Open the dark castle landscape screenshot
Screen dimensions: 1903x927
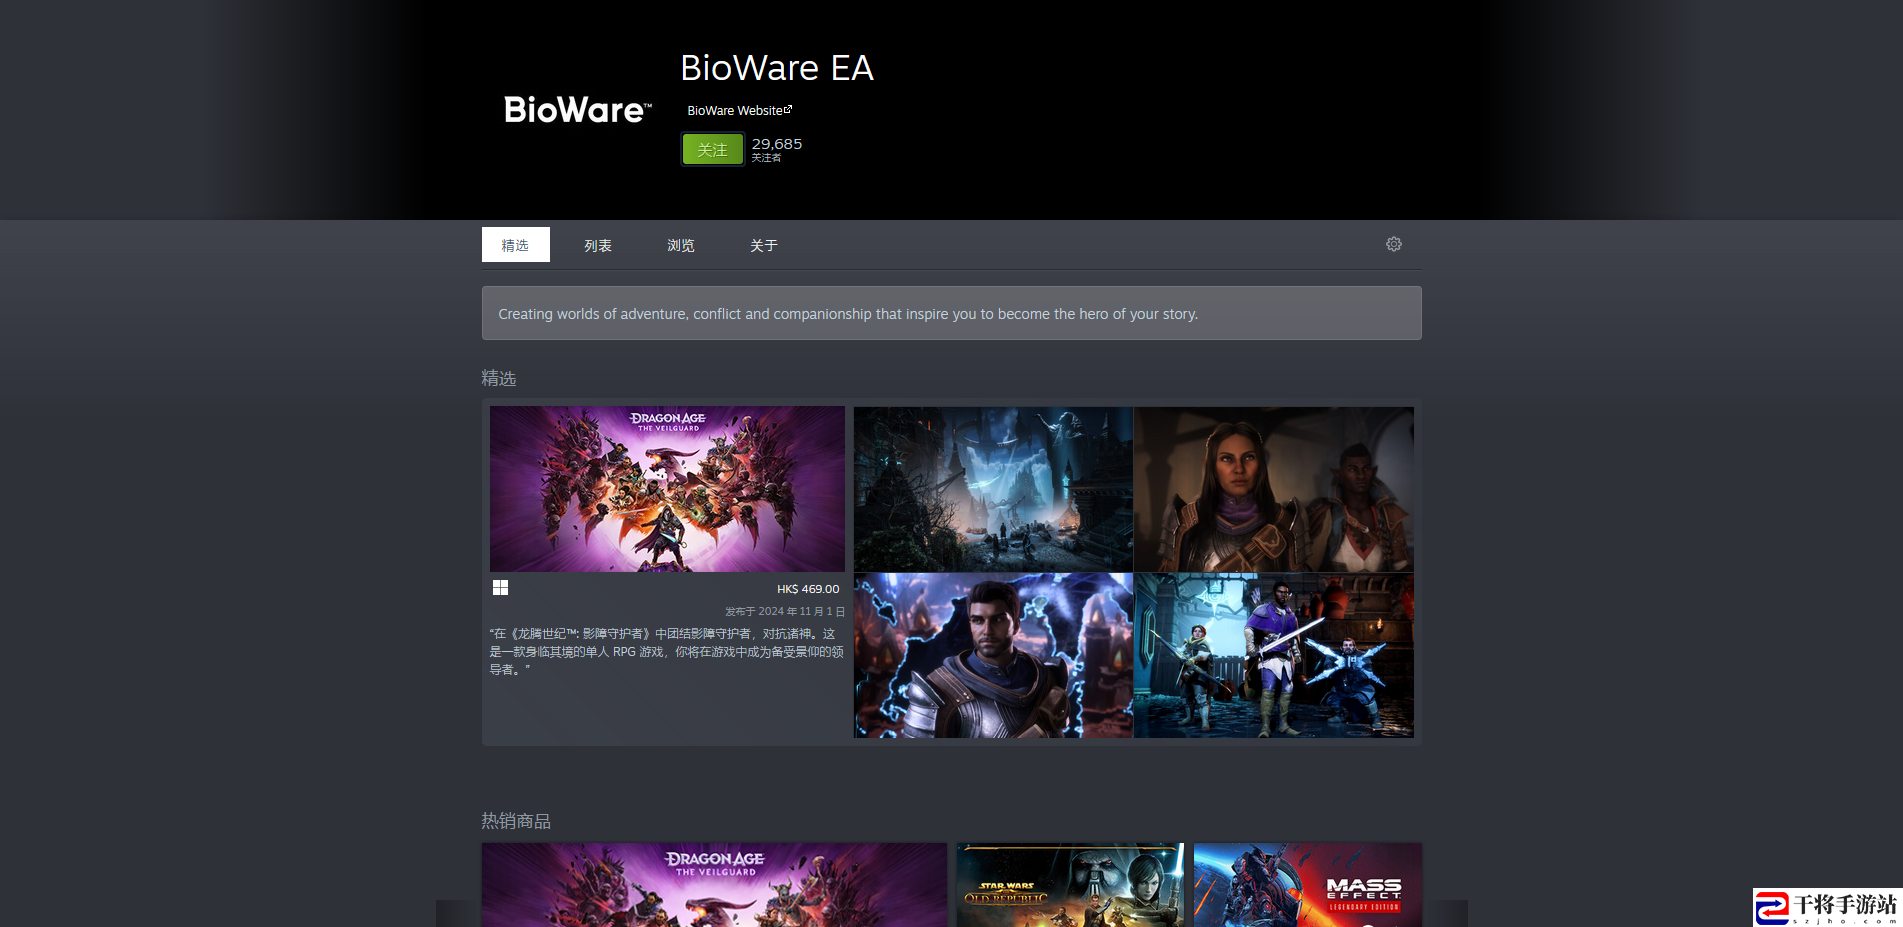click(x=993, y=489)
